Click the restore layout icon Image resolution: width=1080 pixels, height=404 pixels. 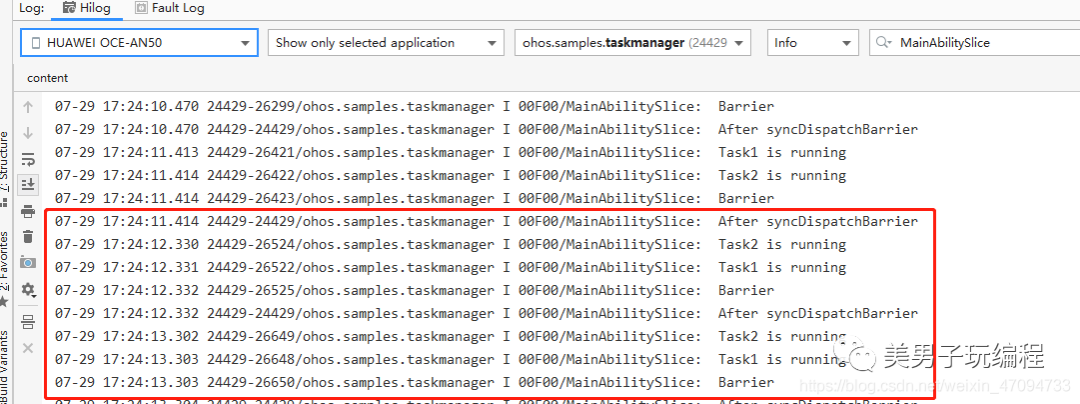[28, 321]
